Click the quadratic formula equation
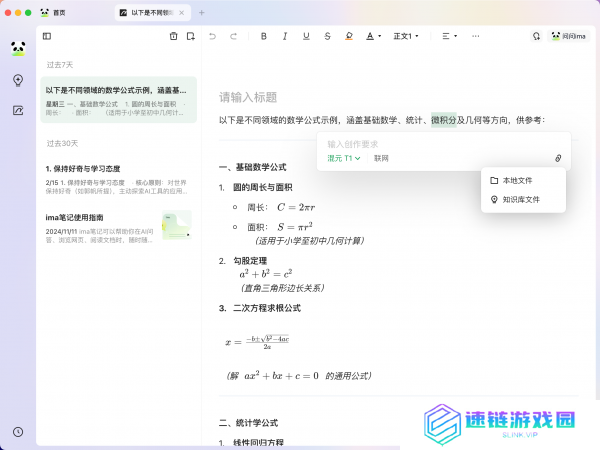Screen dimensions: 600x450 [x=257, y=342]
